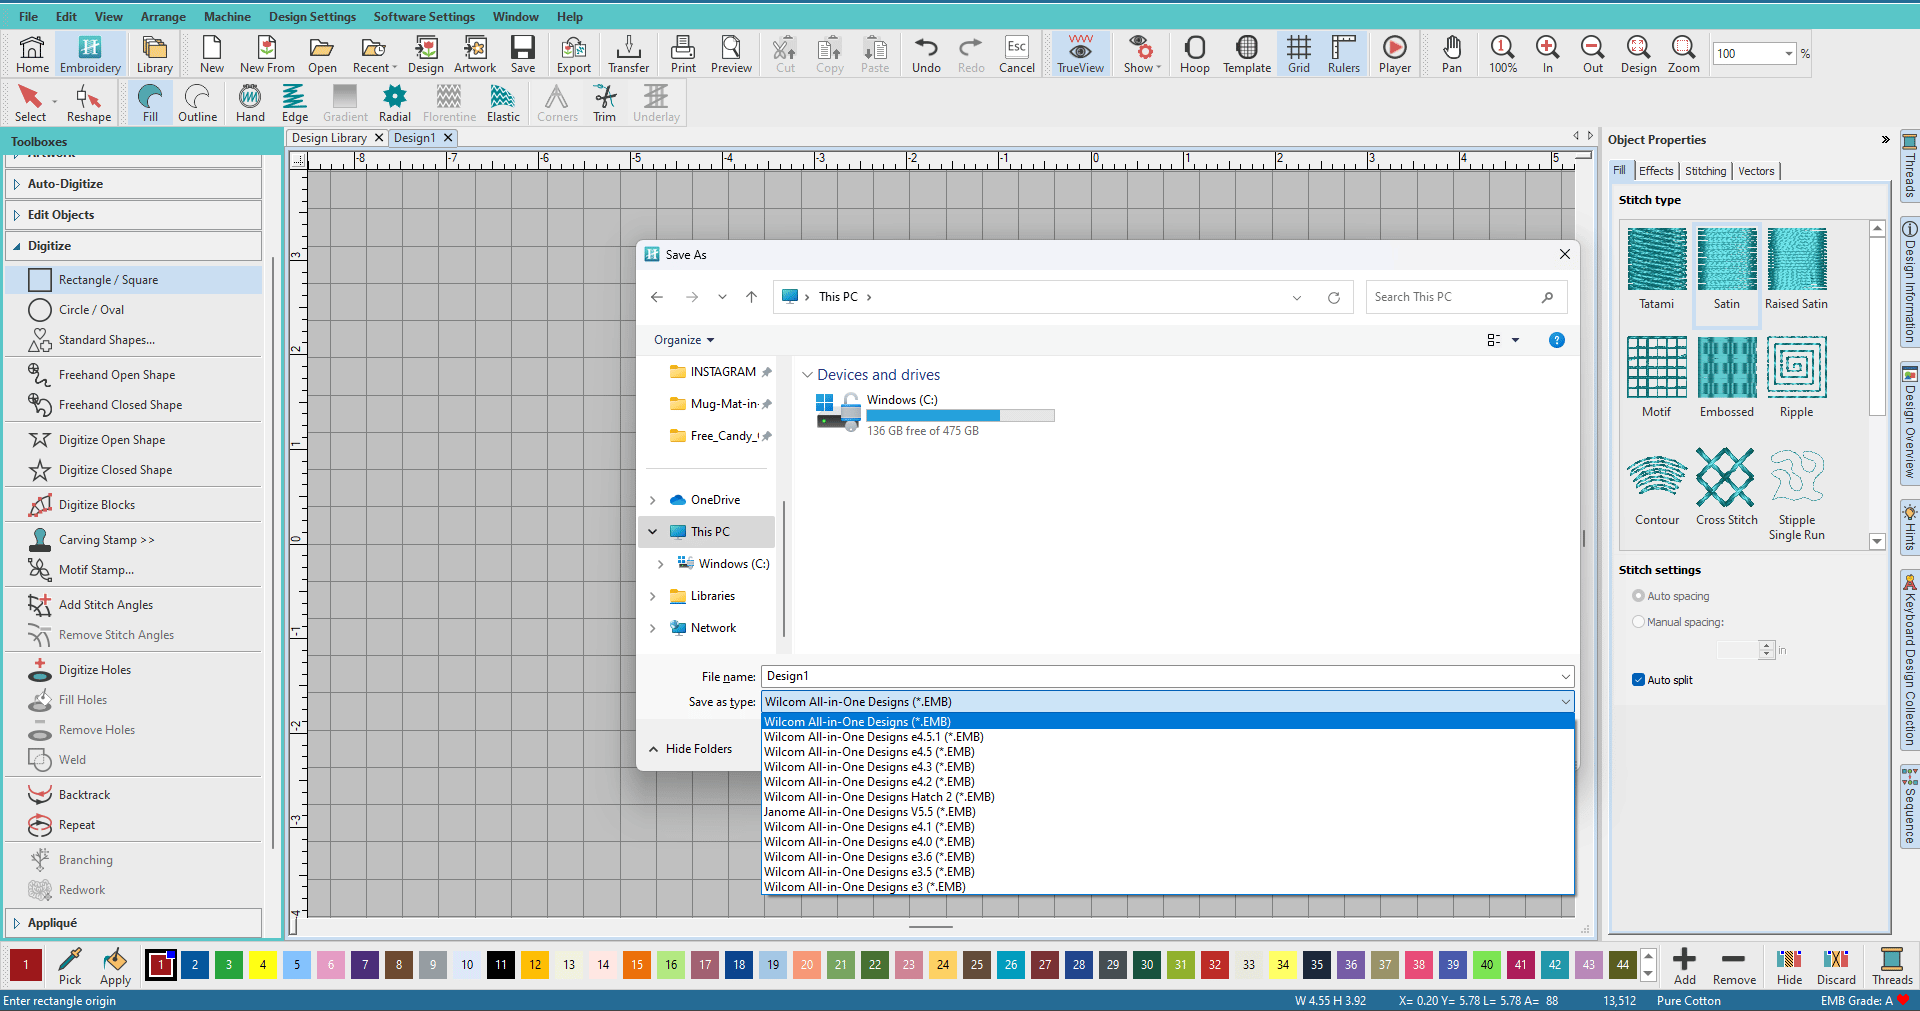This screenshot has height=1011, width=1920.
Task: Click the Add color button
Action: point(1685,966)
